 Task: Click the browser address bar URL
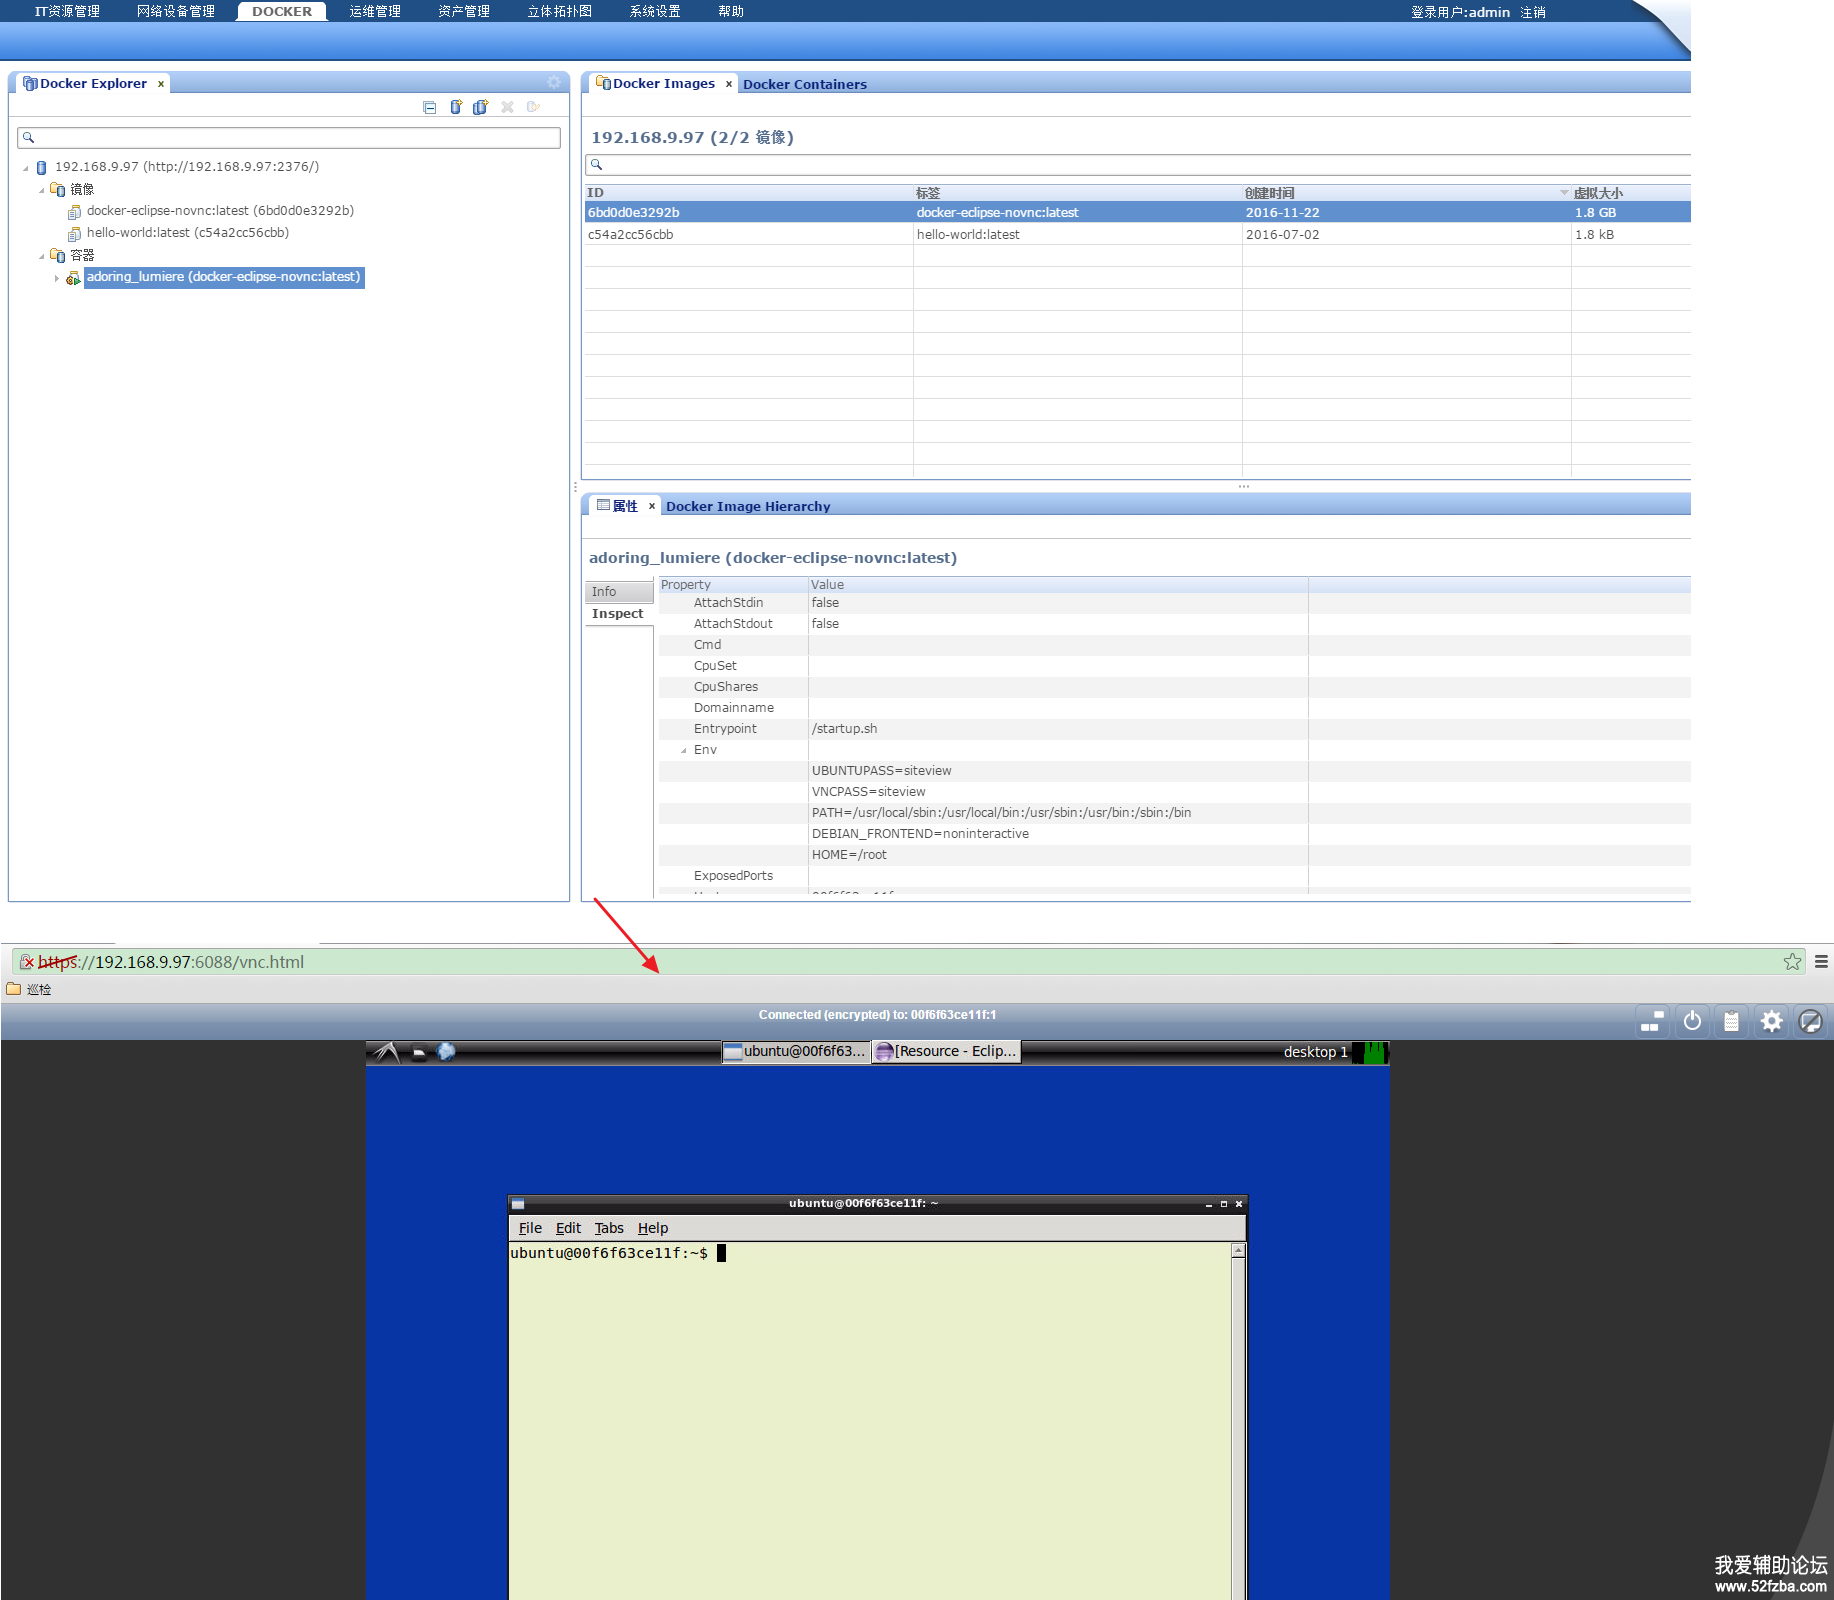click(x=171, y=962)
